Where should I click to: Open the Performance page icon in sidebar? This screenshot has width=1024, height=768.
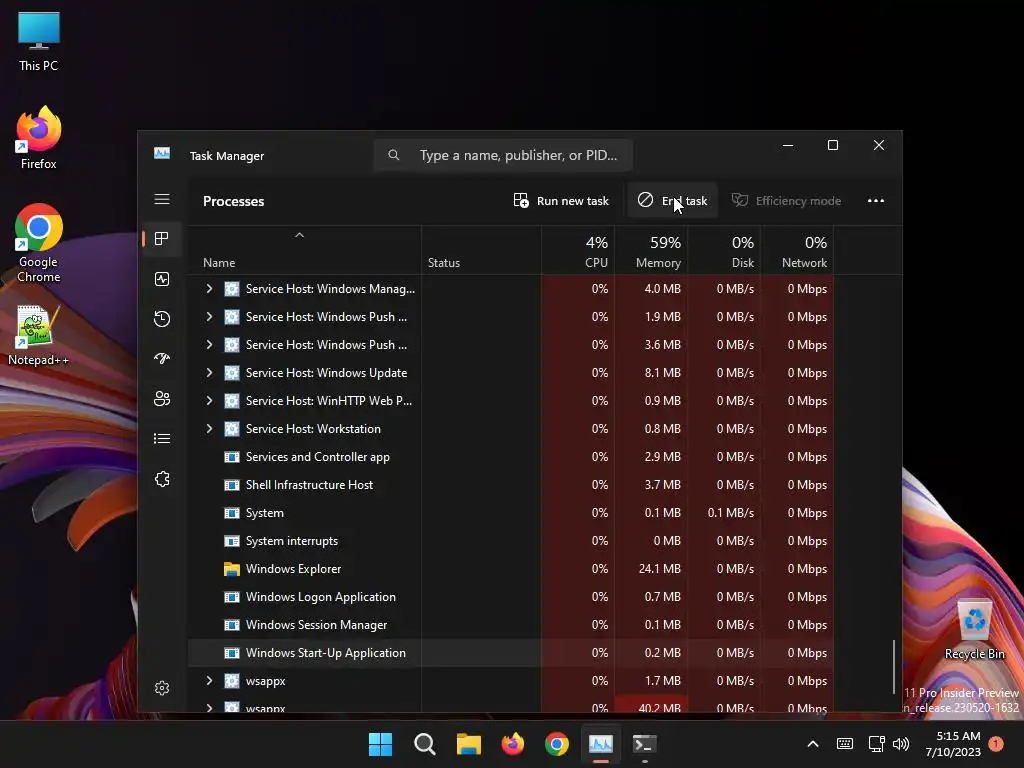[x=162, y=279]
